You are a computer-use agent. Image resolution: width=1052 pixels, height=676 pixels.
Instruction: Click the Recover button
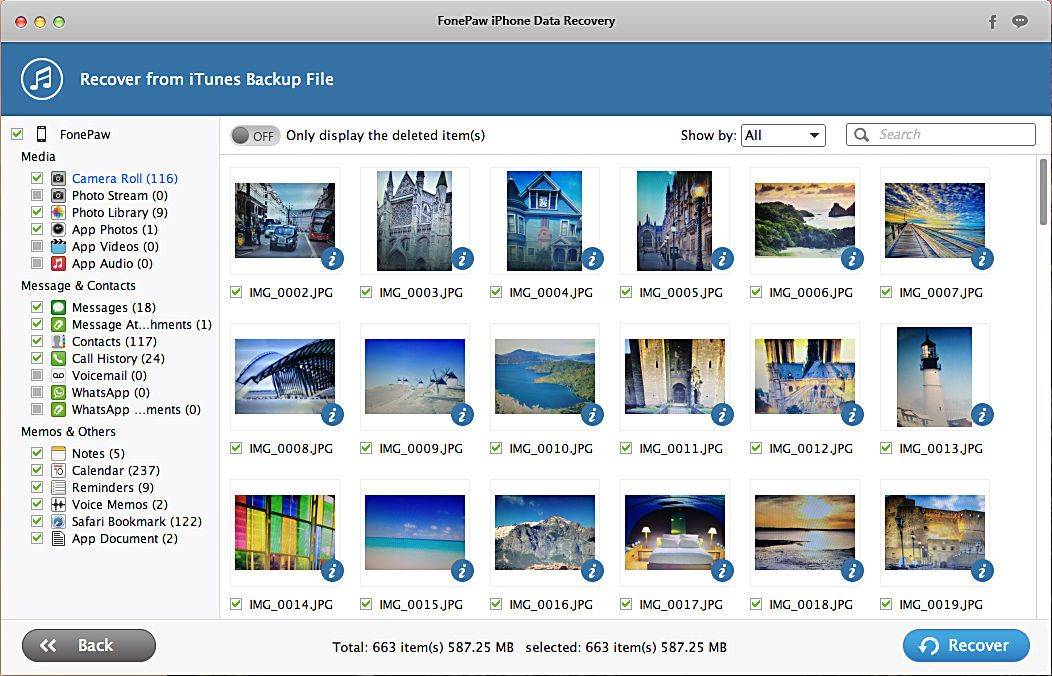[965, 646]
